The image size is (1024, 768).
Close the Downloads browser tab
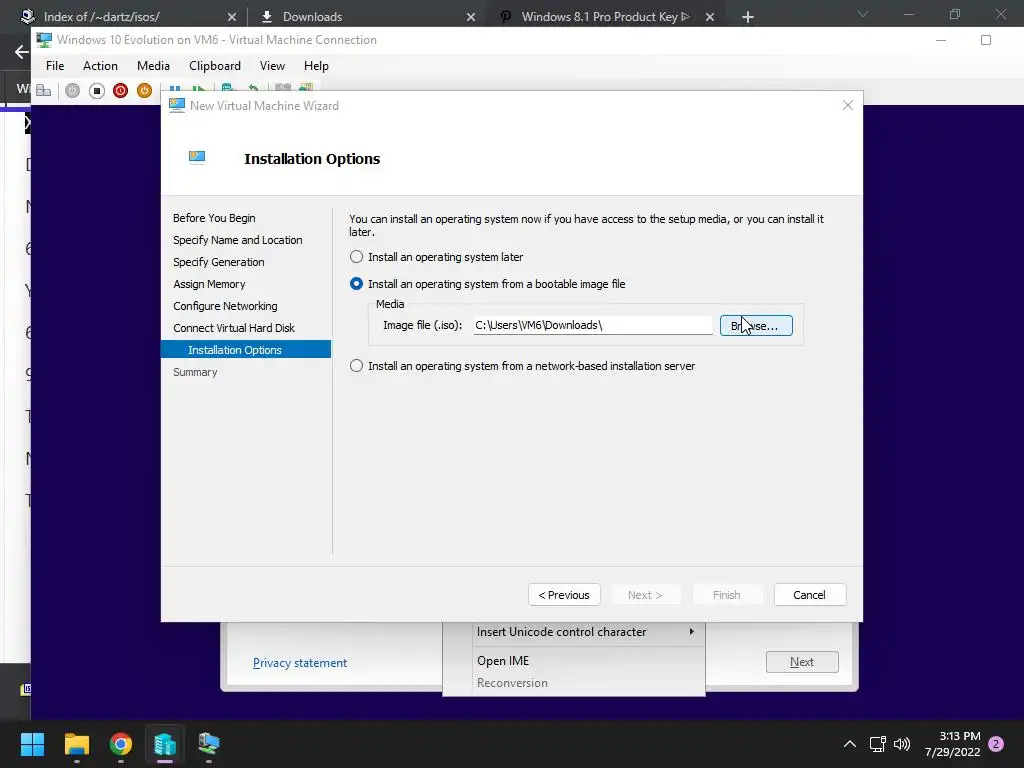pyautogui.click(x=471, y=17)
